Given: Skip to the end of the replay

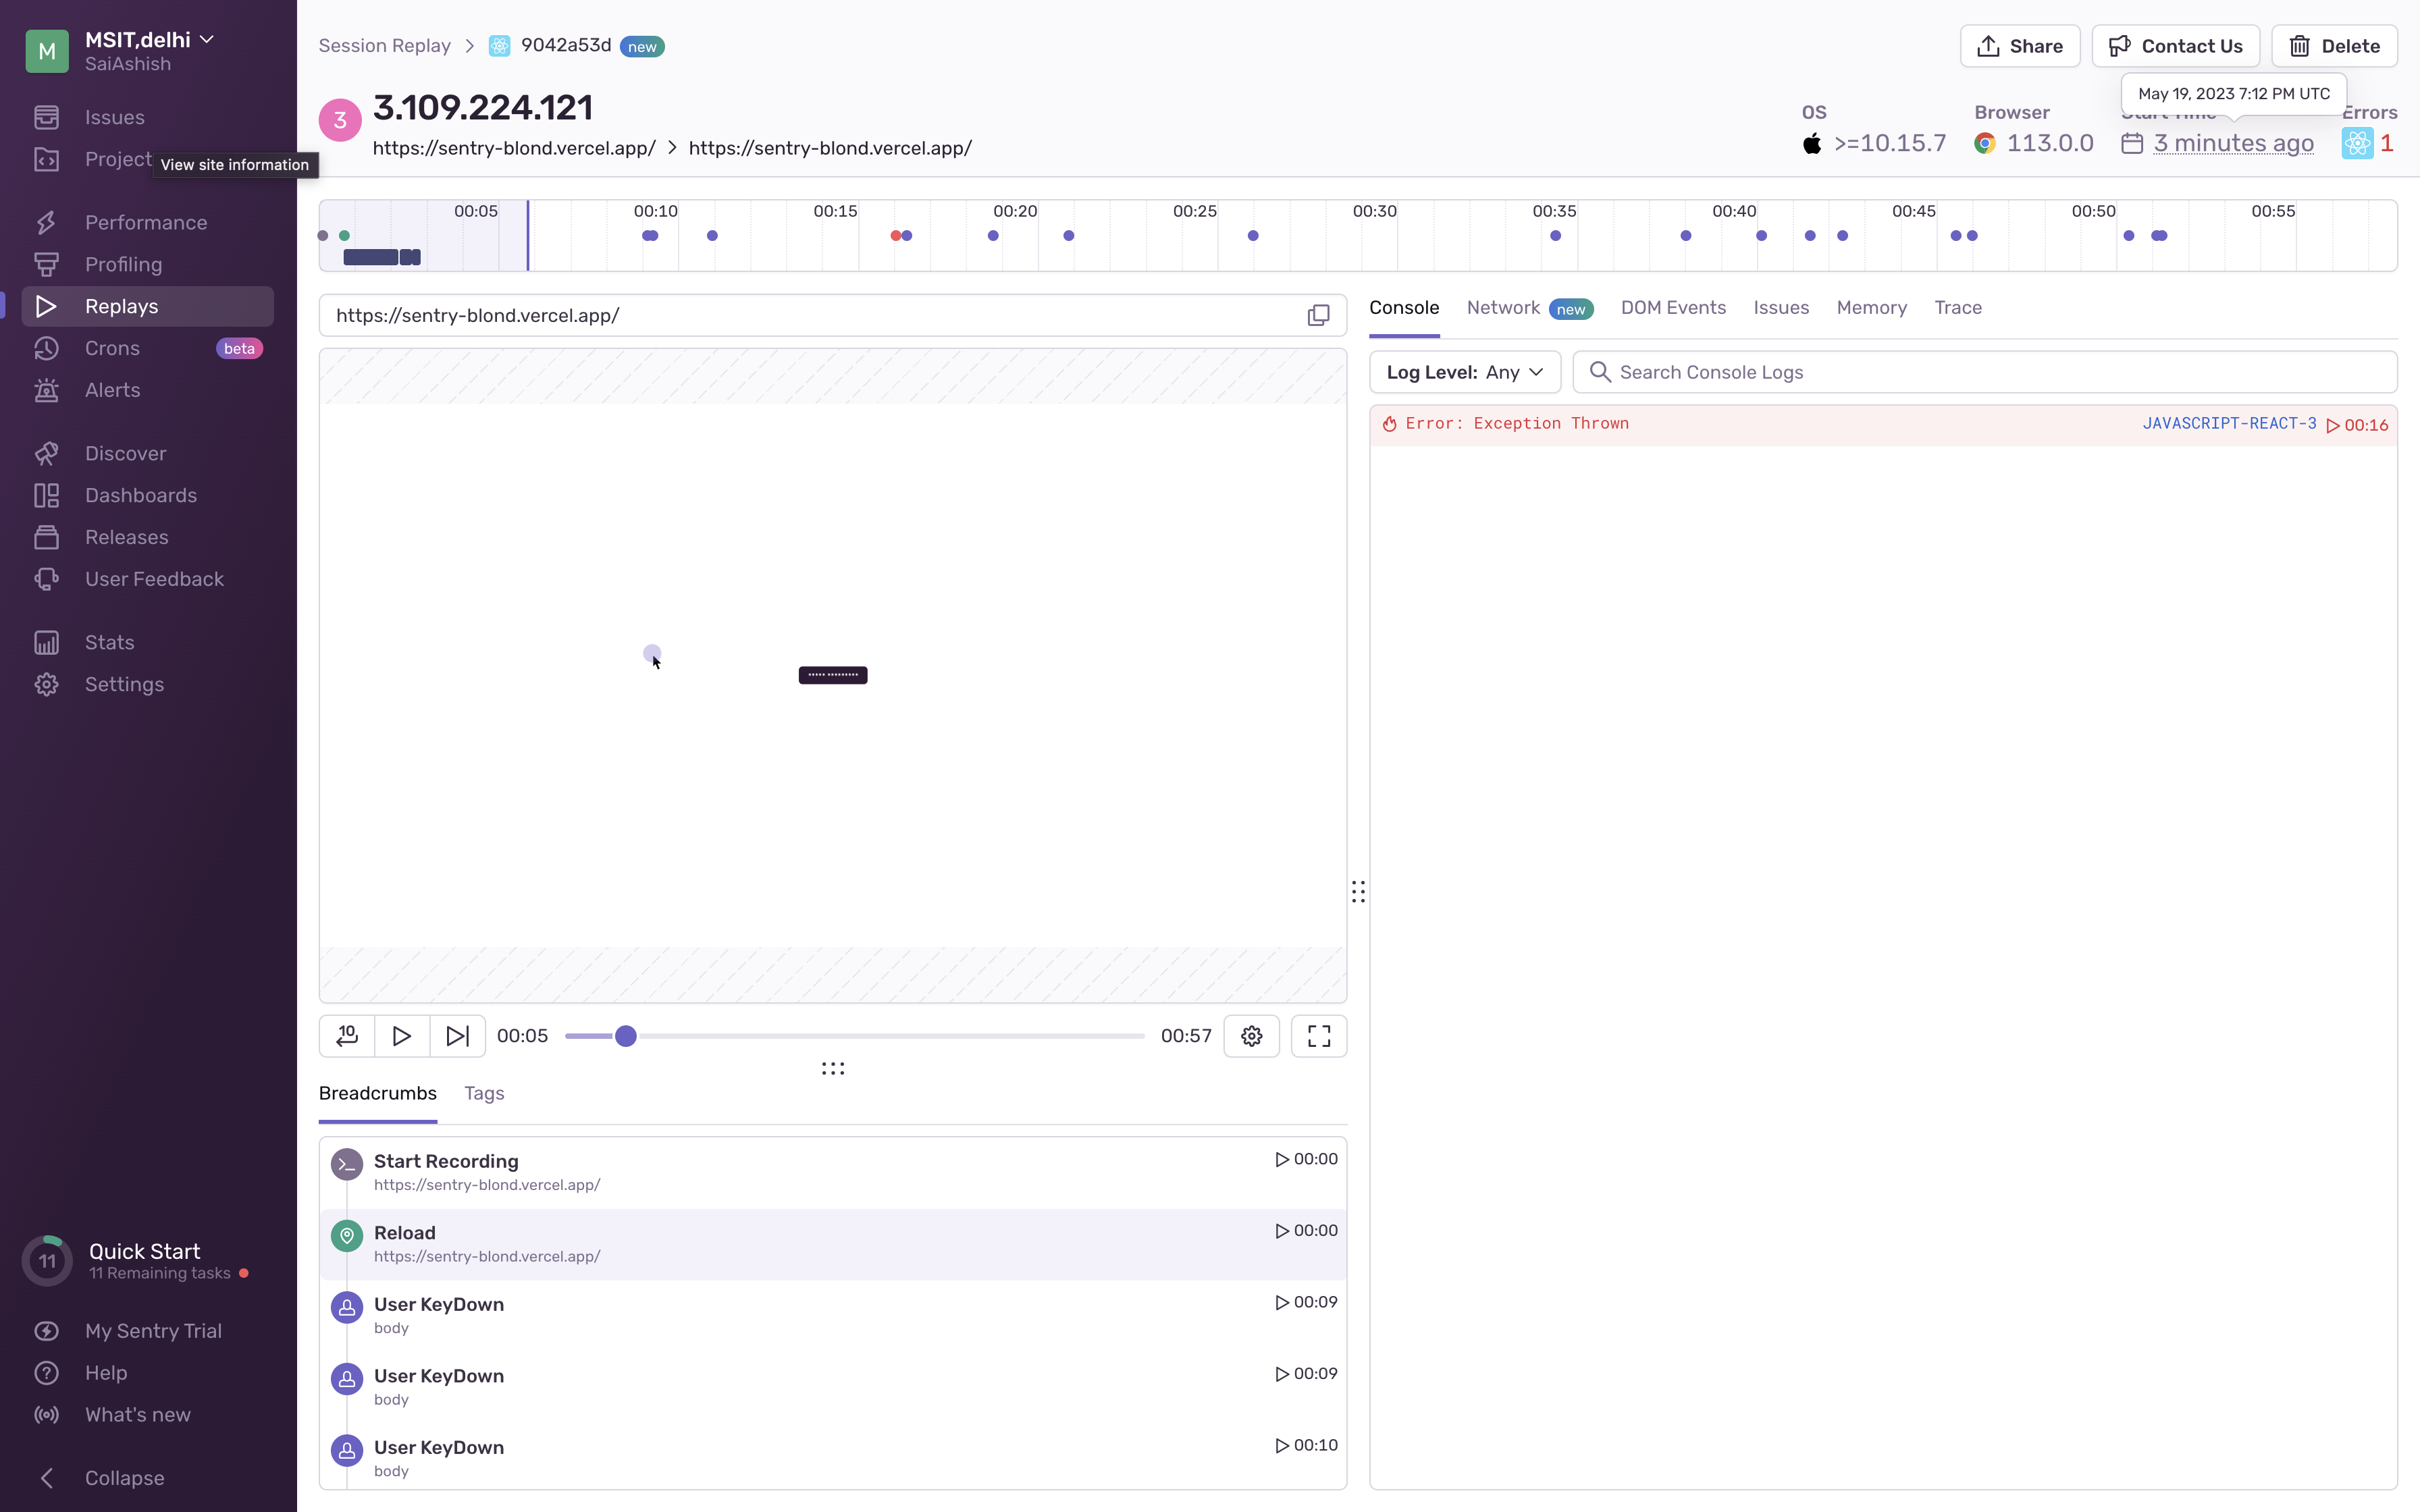Looking at the screenshot, I should [x=456, y=1036].
